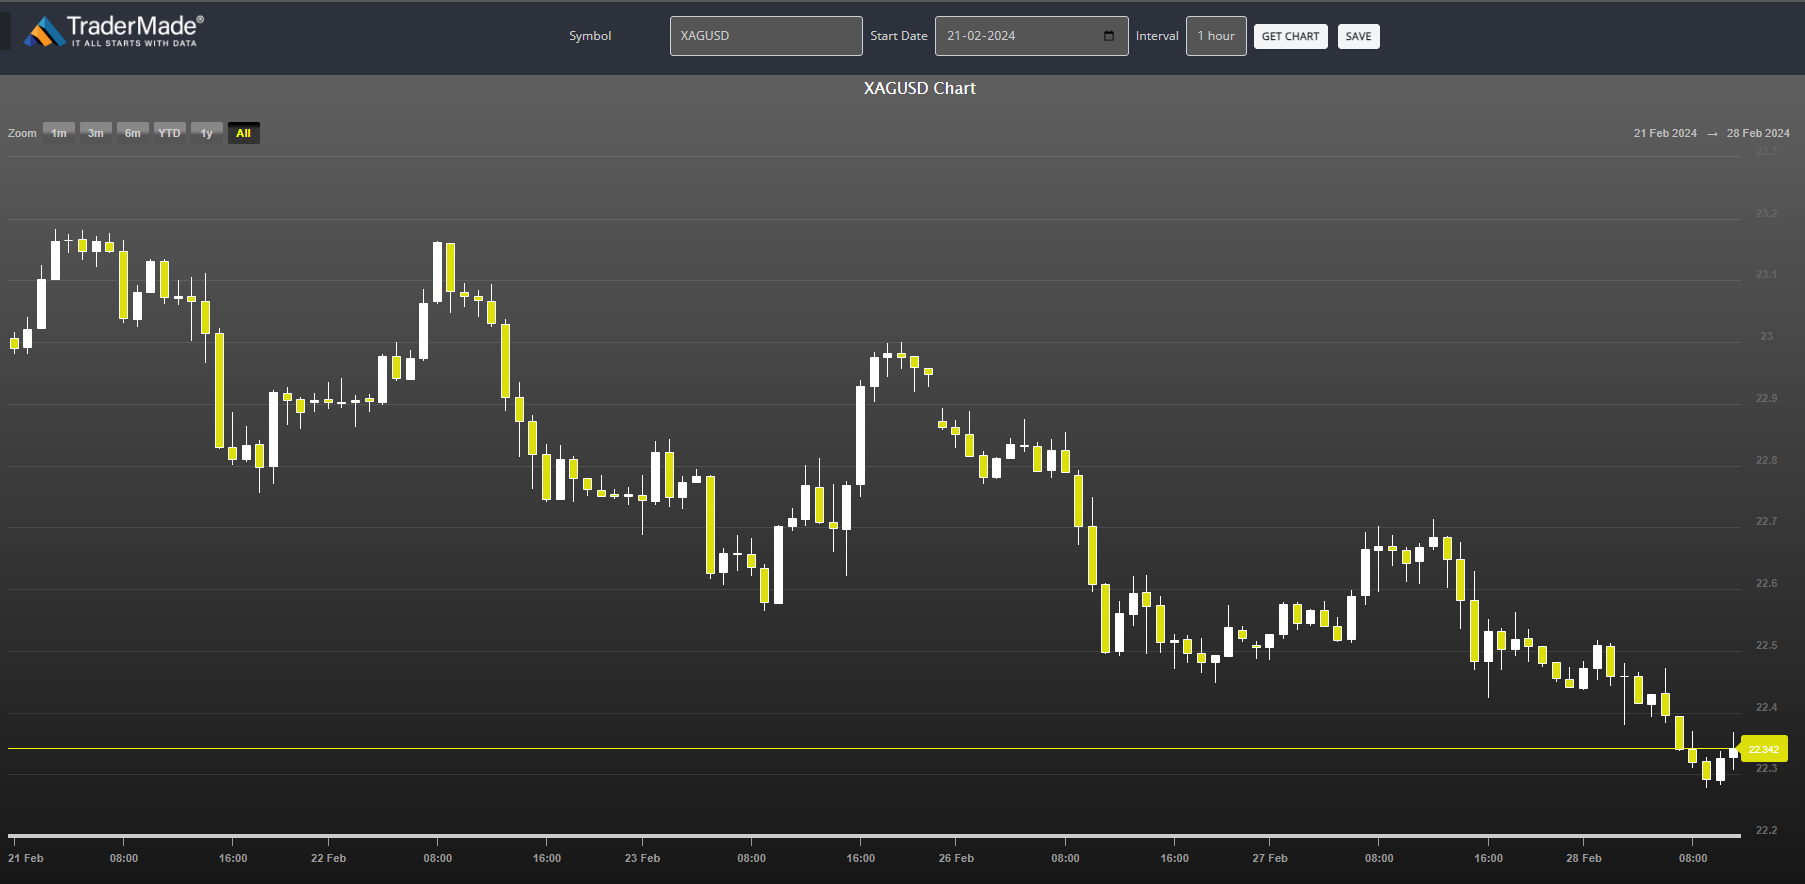The image size is (1805, 884).
Task: Click the XAGUSD Chart title
Action: (x=920, y=88)
